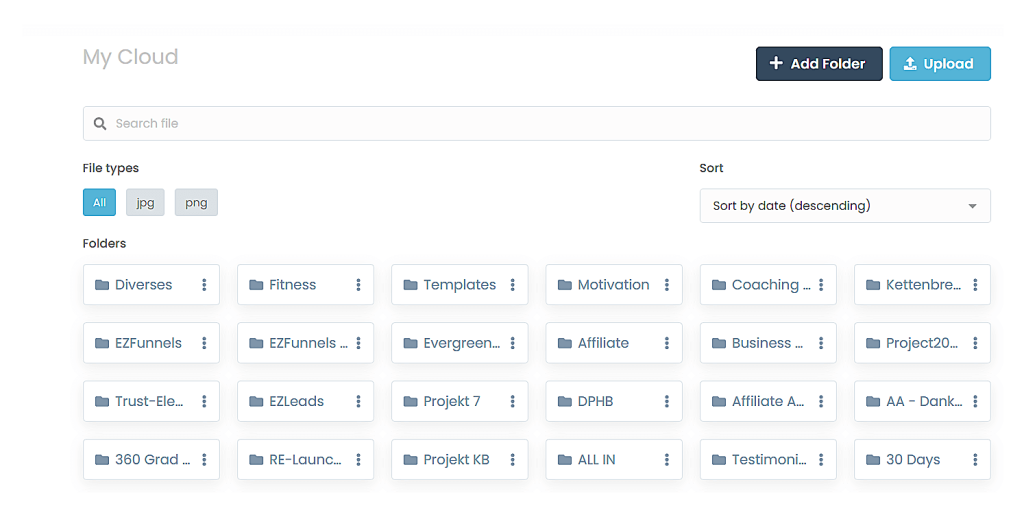The width and height of the screenshot is (1024, 515).
Task: Click the folder icon of DPHB
Action: 564,401
